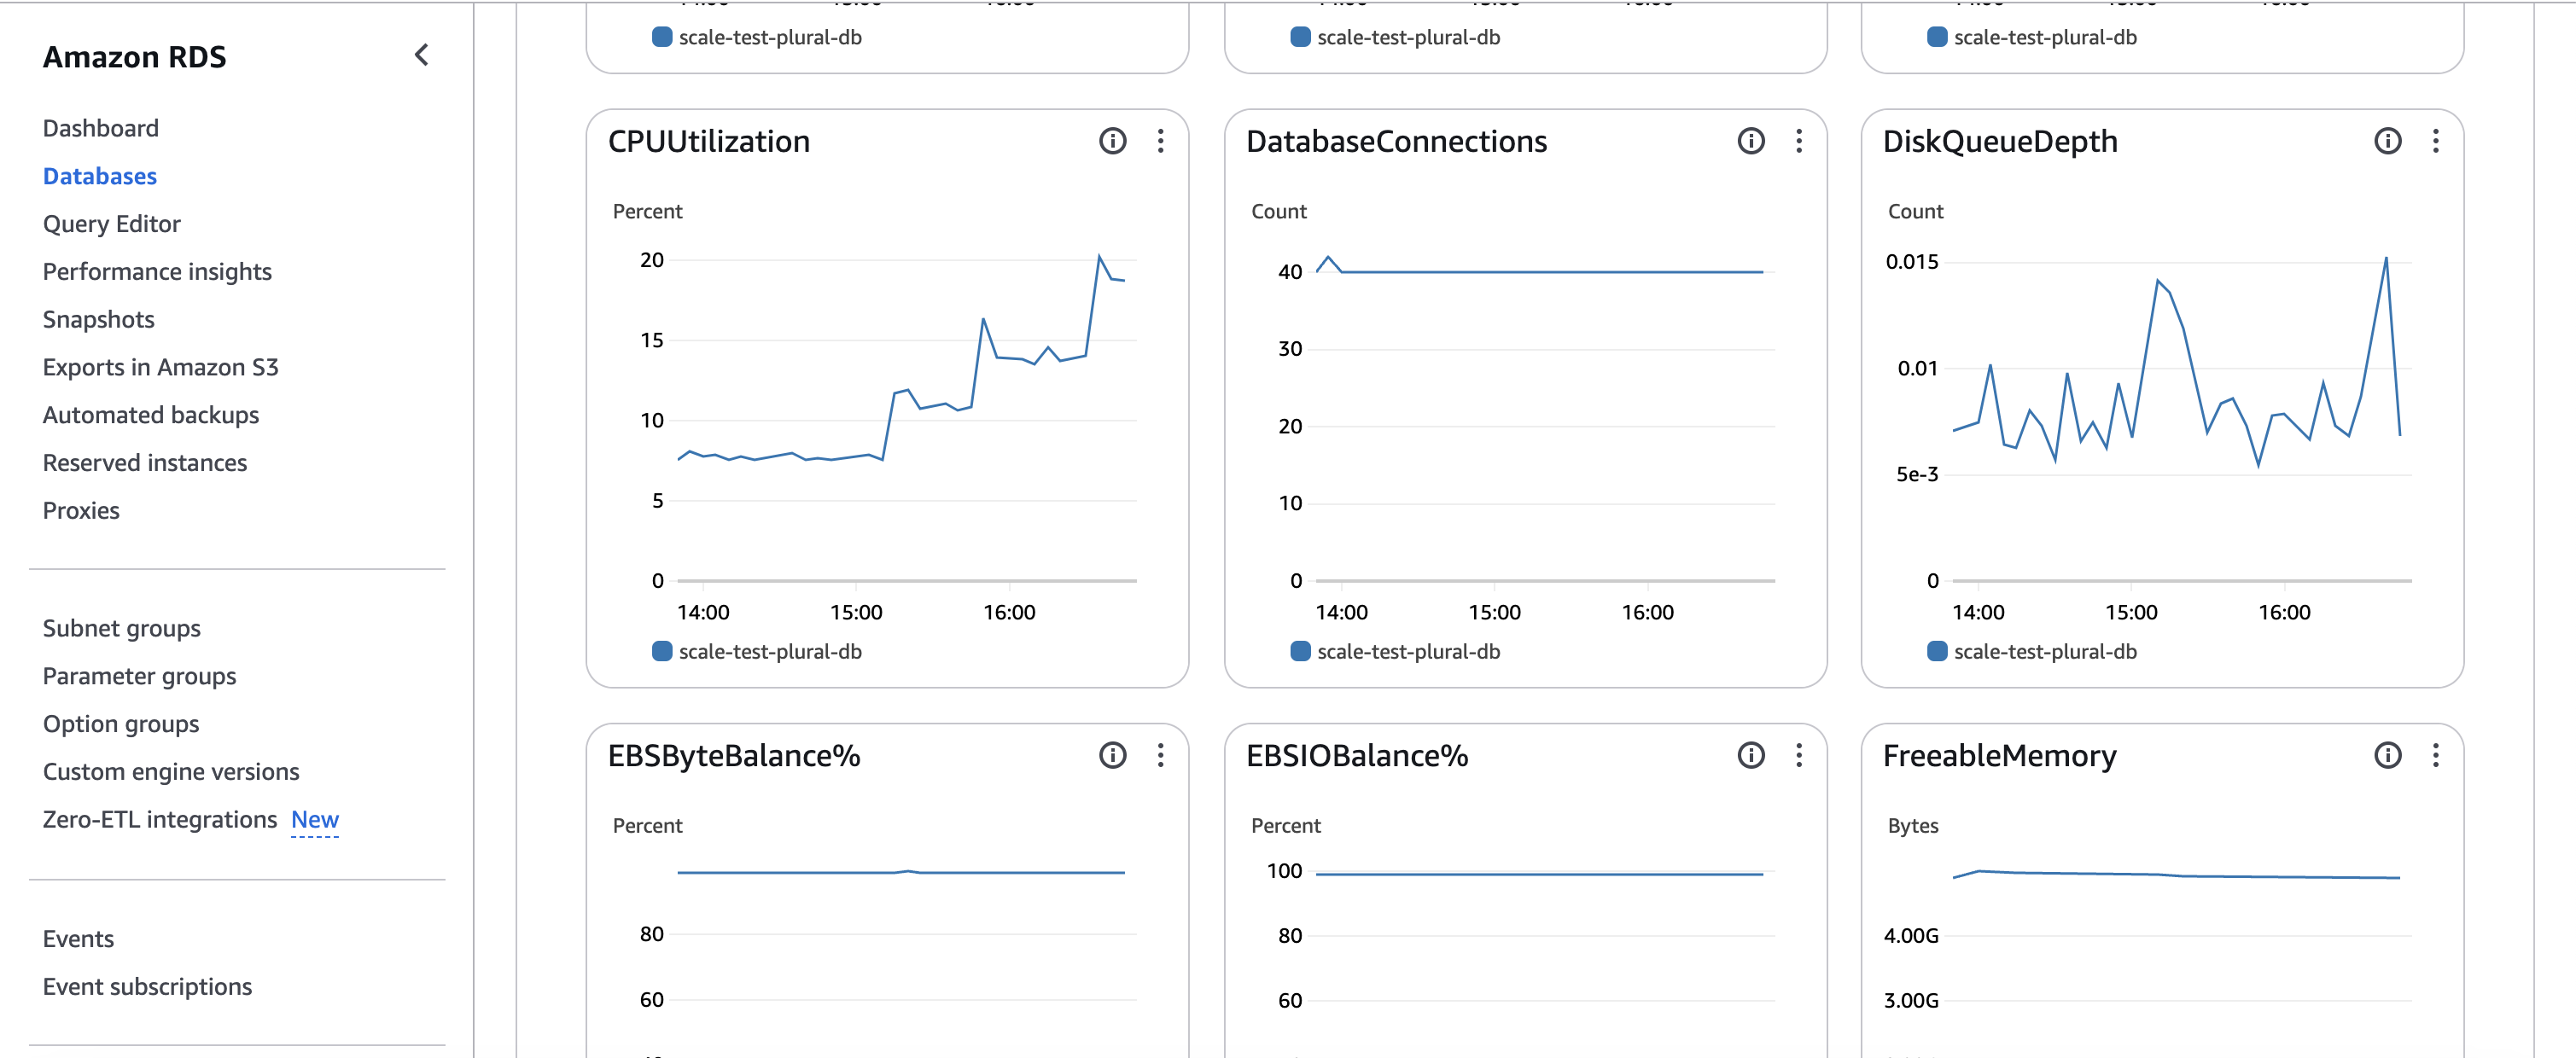
Task: Open Option groups
Action: click(x=121, y=724)
